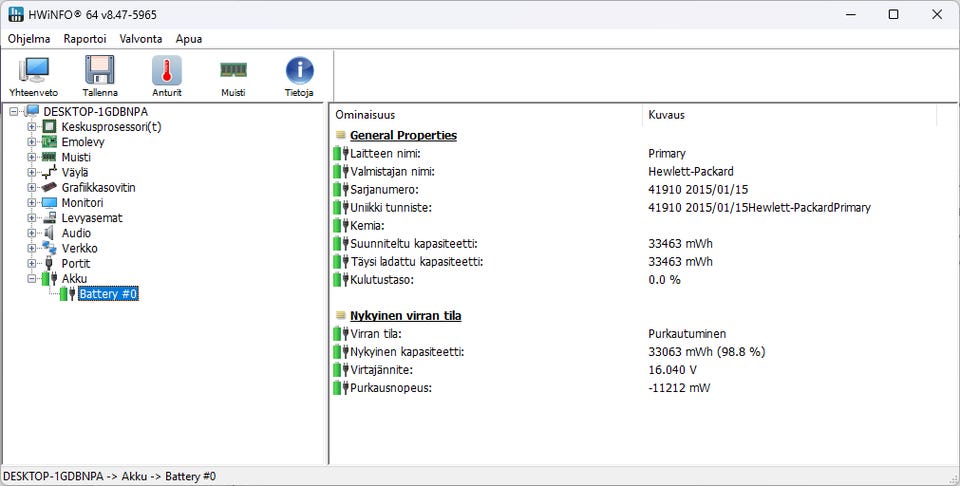Select the DESKTOP-1GDBNPA tree label
Screen dimensions: 960x486
(96, 112)
